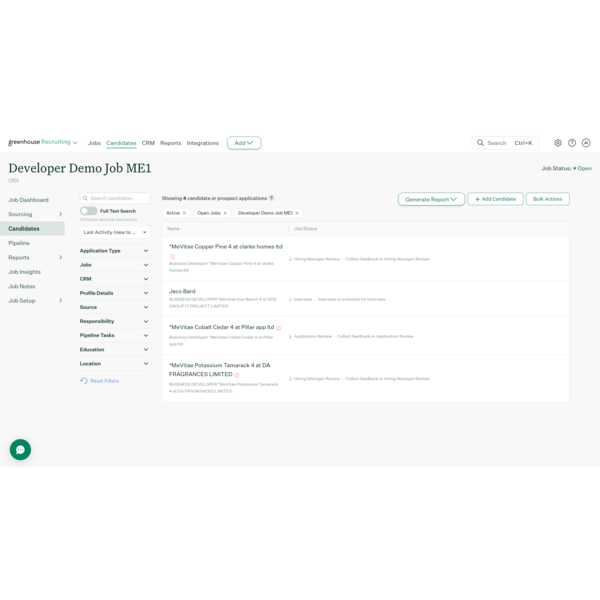Open Job Notes in the sidebar

click(x=22, y=287)
